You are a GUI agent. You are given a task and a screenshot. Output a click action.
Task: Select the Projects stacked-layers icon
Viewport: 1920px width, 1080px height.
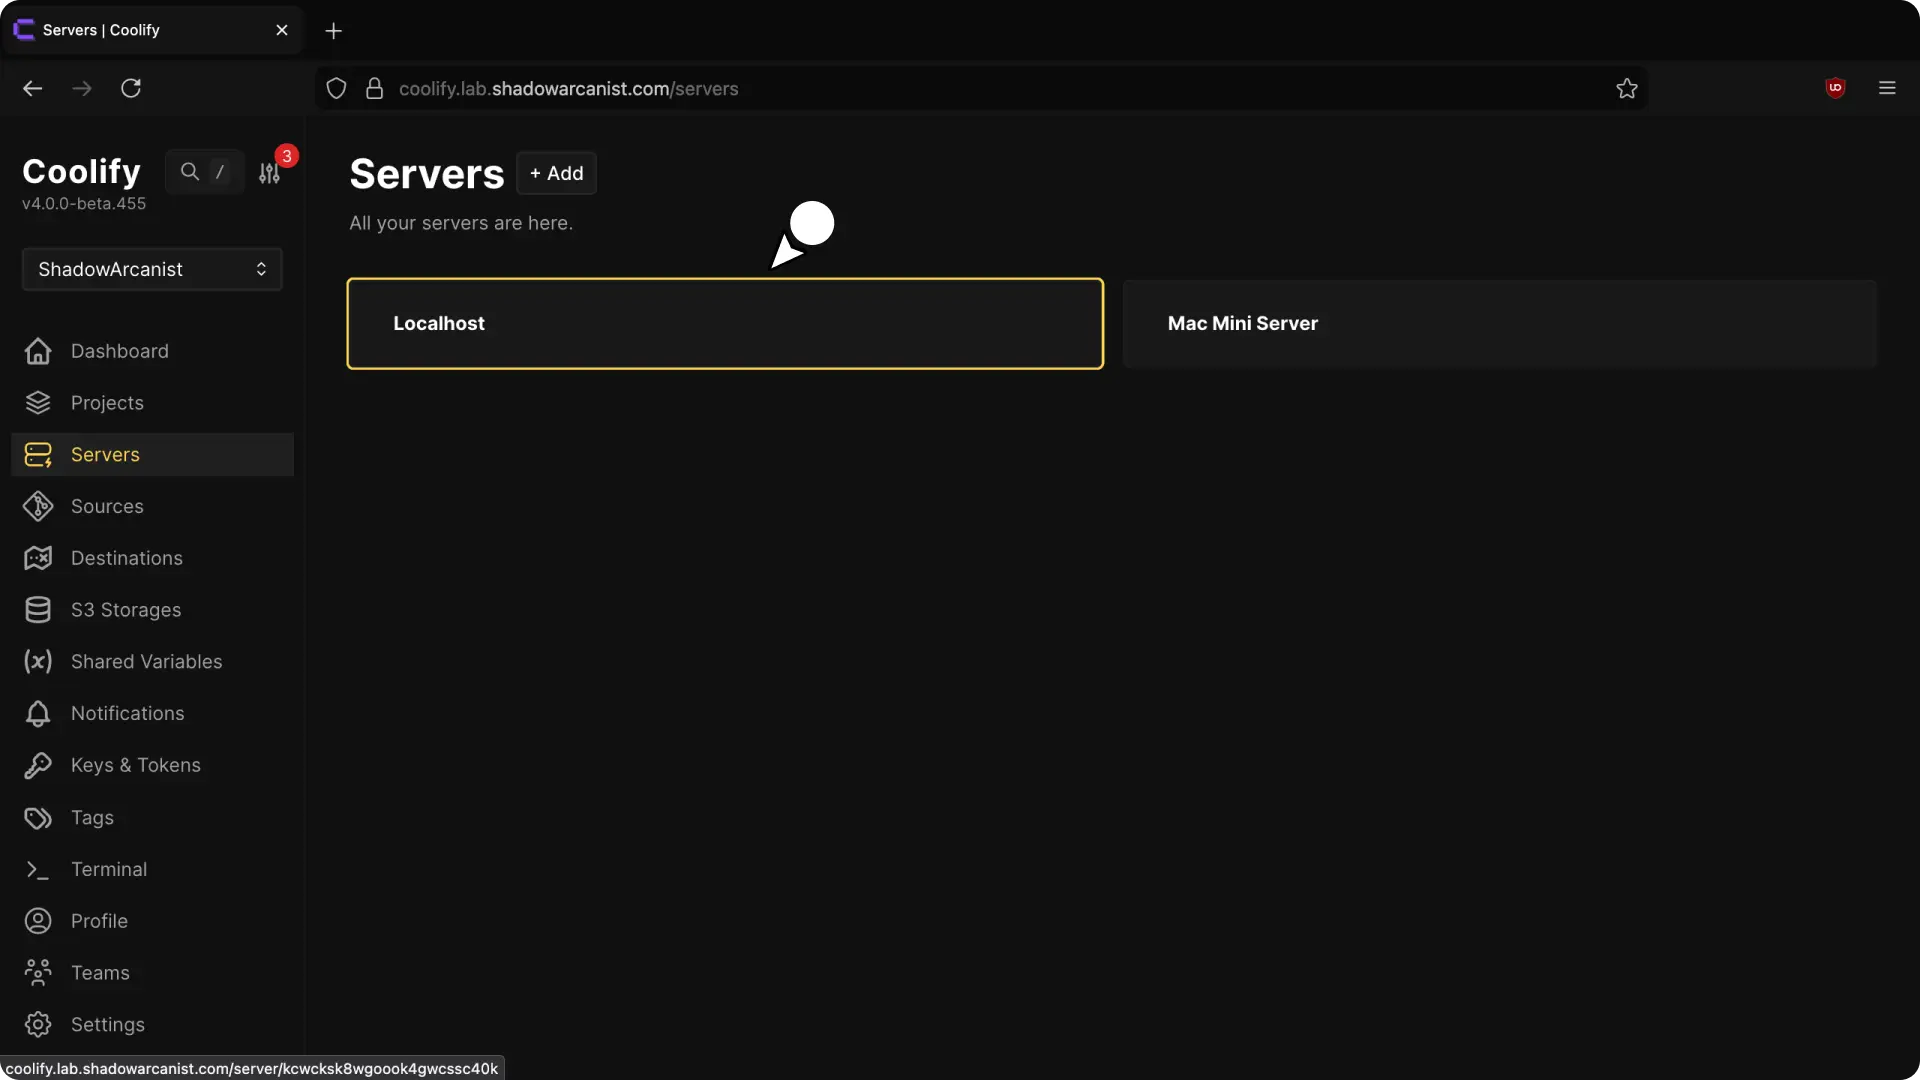point(37,403)
